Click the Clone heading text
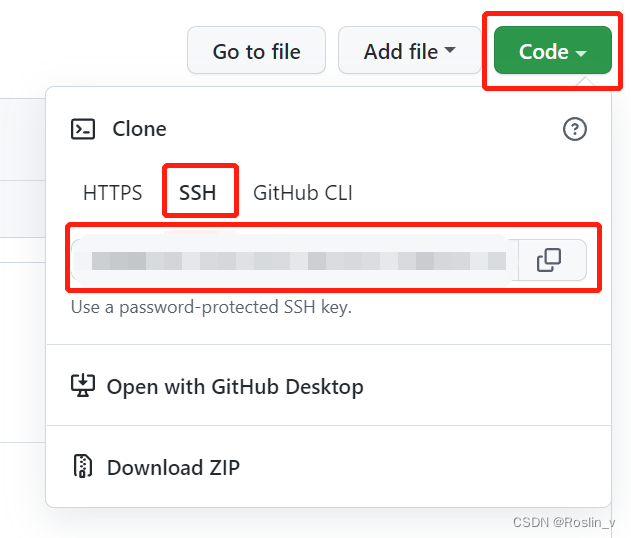Screen dimensions: 631x538 pyautogui.click(x=139, y=129)
